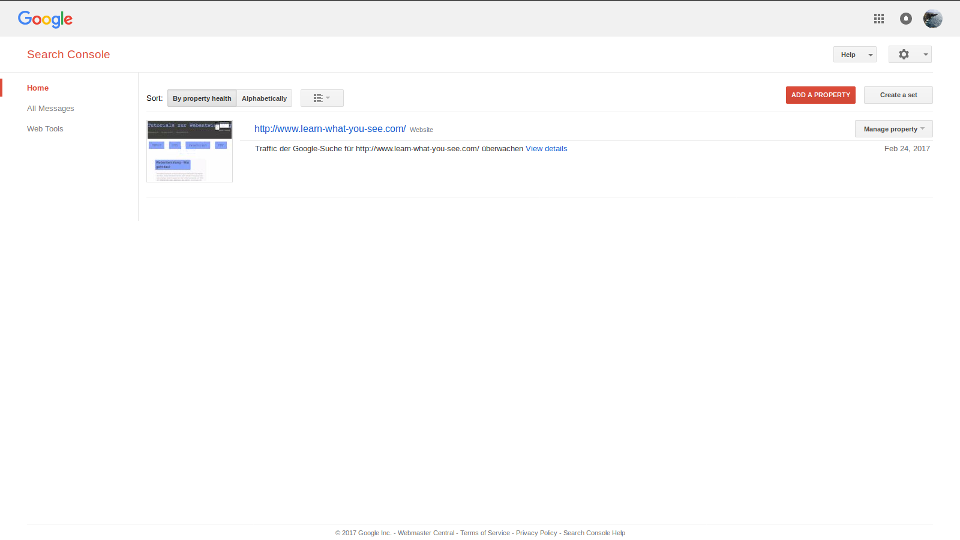Open the learn-what-you-see.com property link

coord(330,129)
